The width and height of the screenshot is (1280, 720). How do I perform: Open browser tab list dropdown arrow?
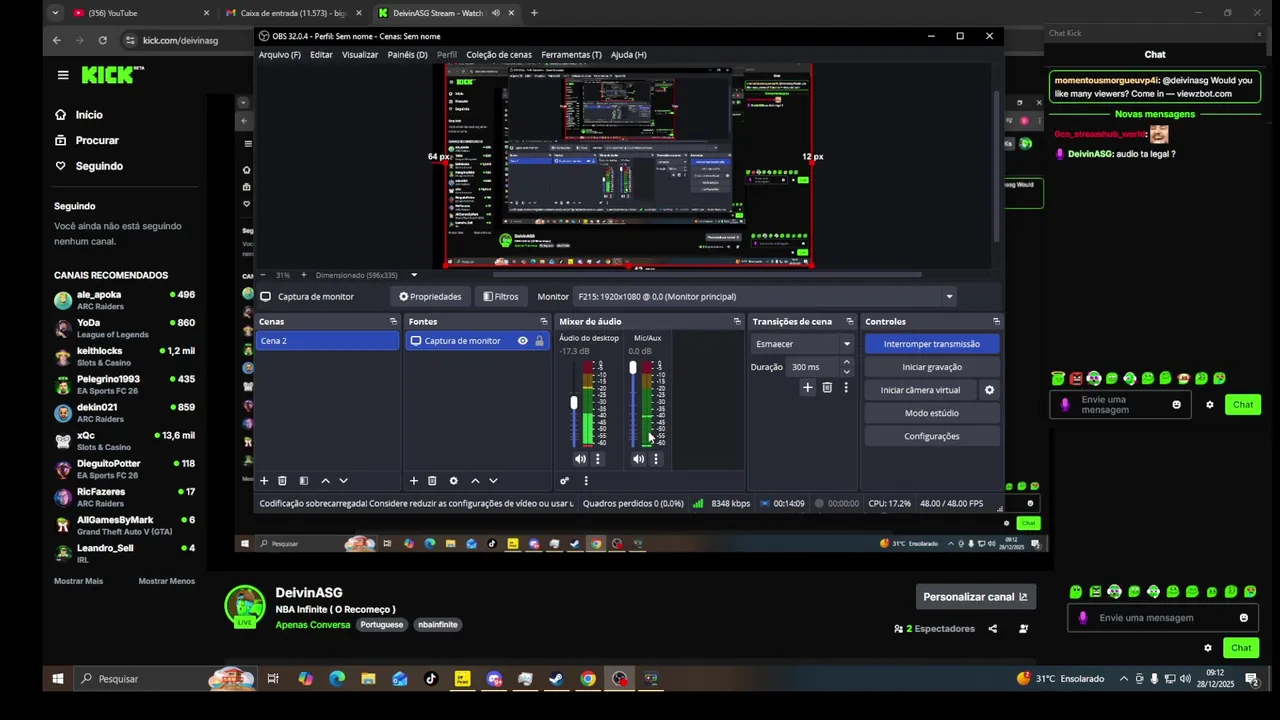[55, 13]
